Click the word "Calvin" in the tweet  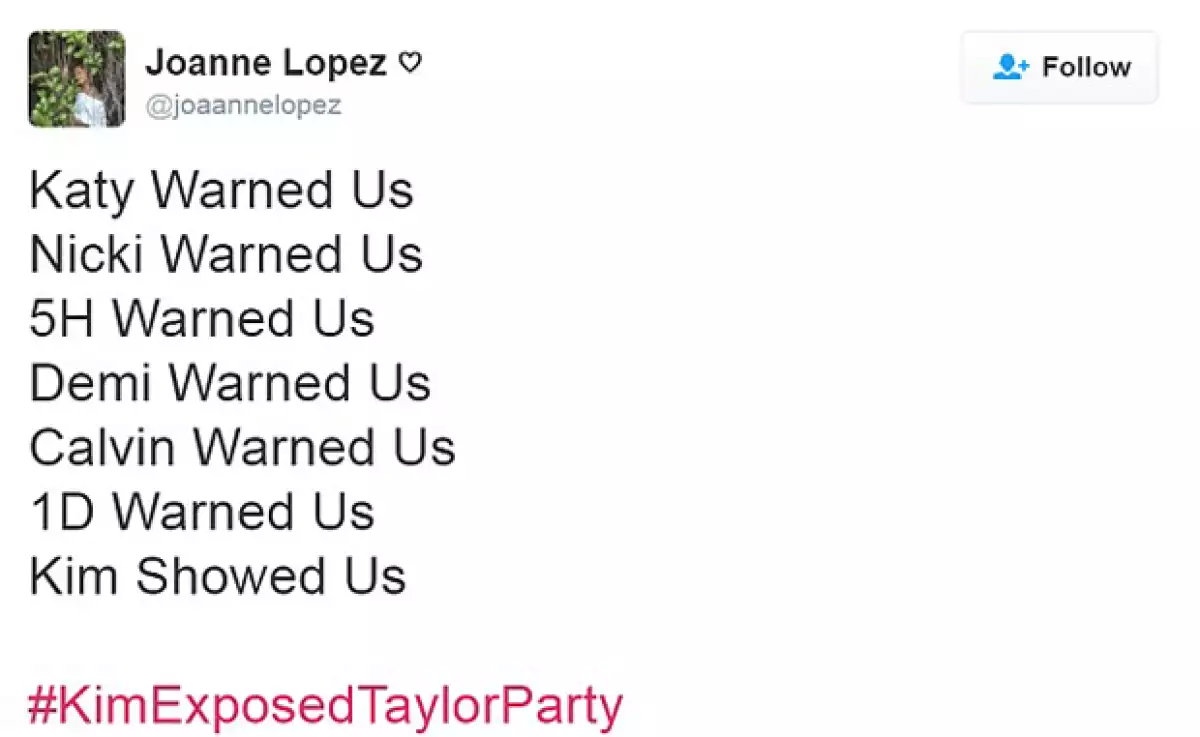(x=103, y=447)
